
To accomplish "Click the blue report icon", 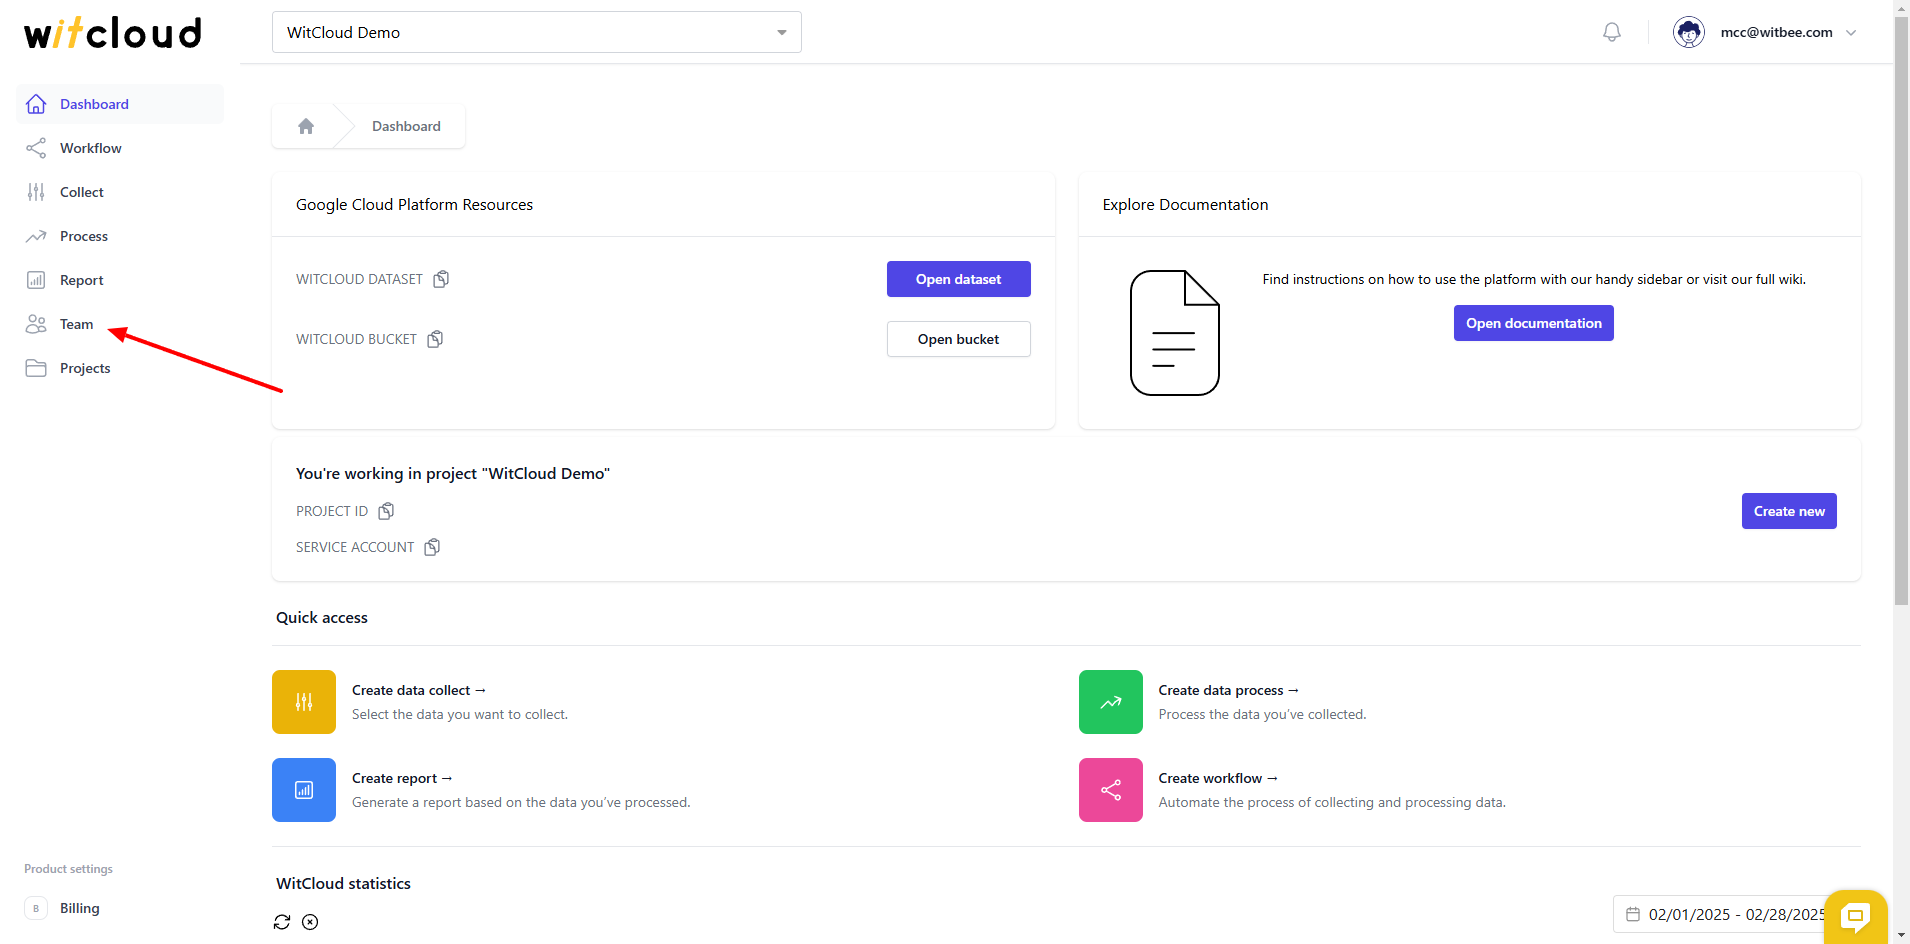I will pos(304,790).
